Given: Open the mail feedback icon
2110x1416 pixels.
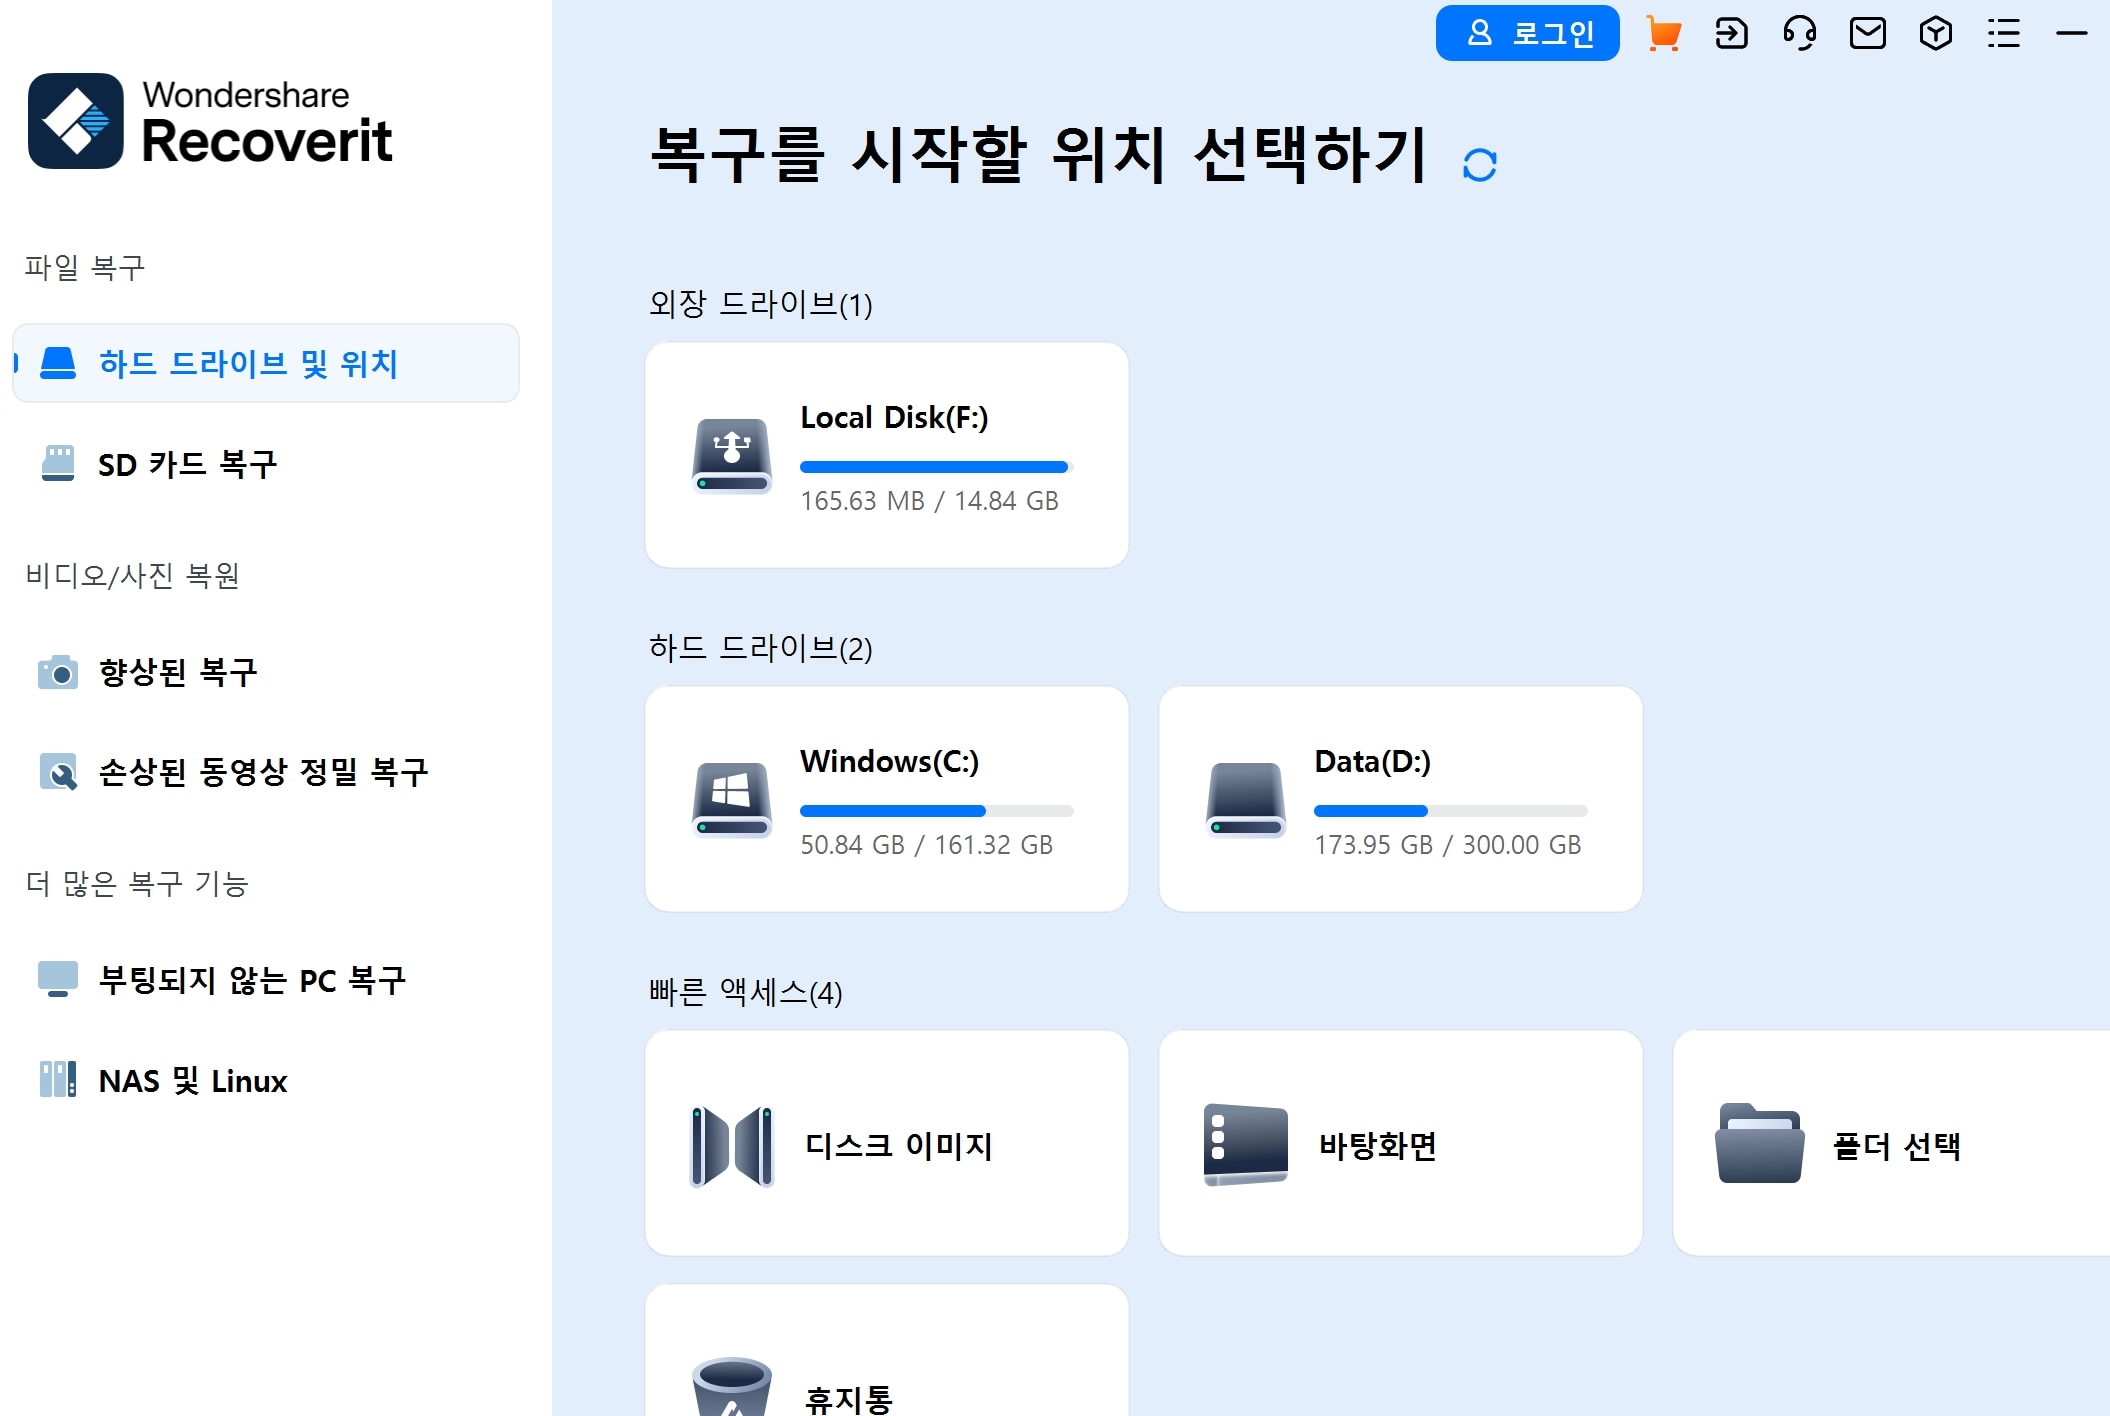Looking at the screenshot, I should coord(1867,33).
